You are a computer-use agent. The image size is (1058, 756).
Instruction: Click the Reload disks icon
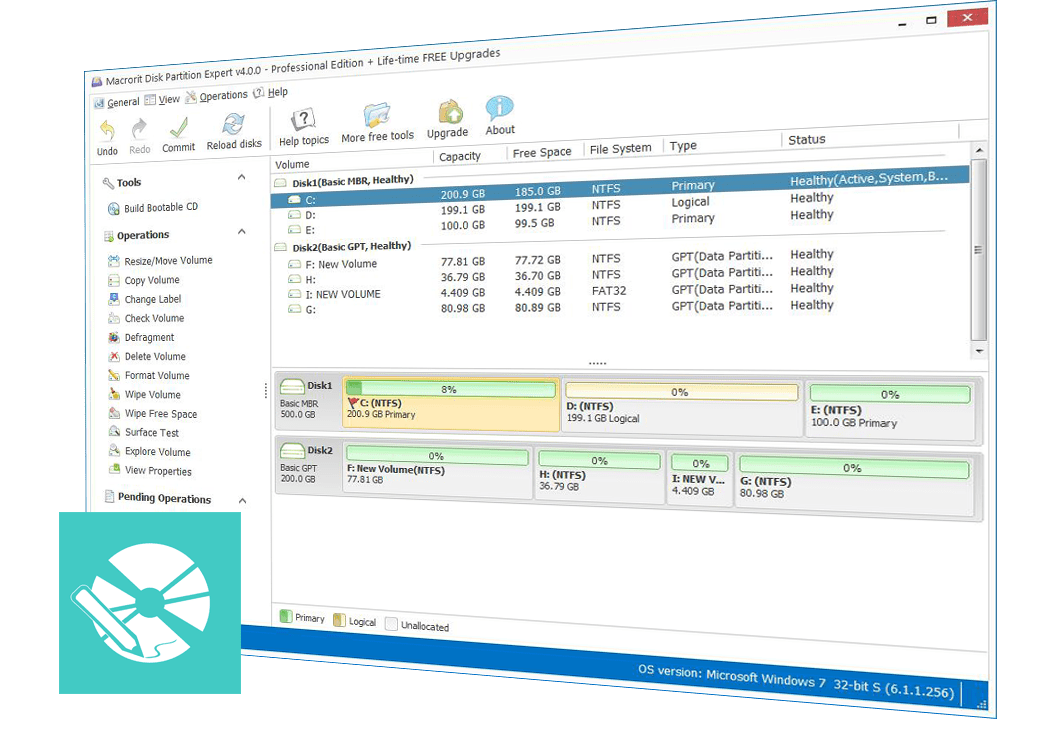coord(233,124)
